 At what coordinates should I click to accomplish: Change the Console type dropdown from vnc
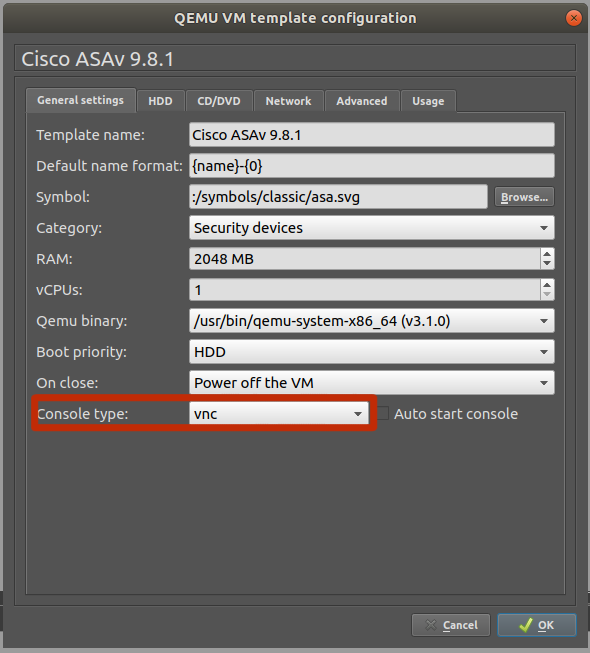[279, 414]
